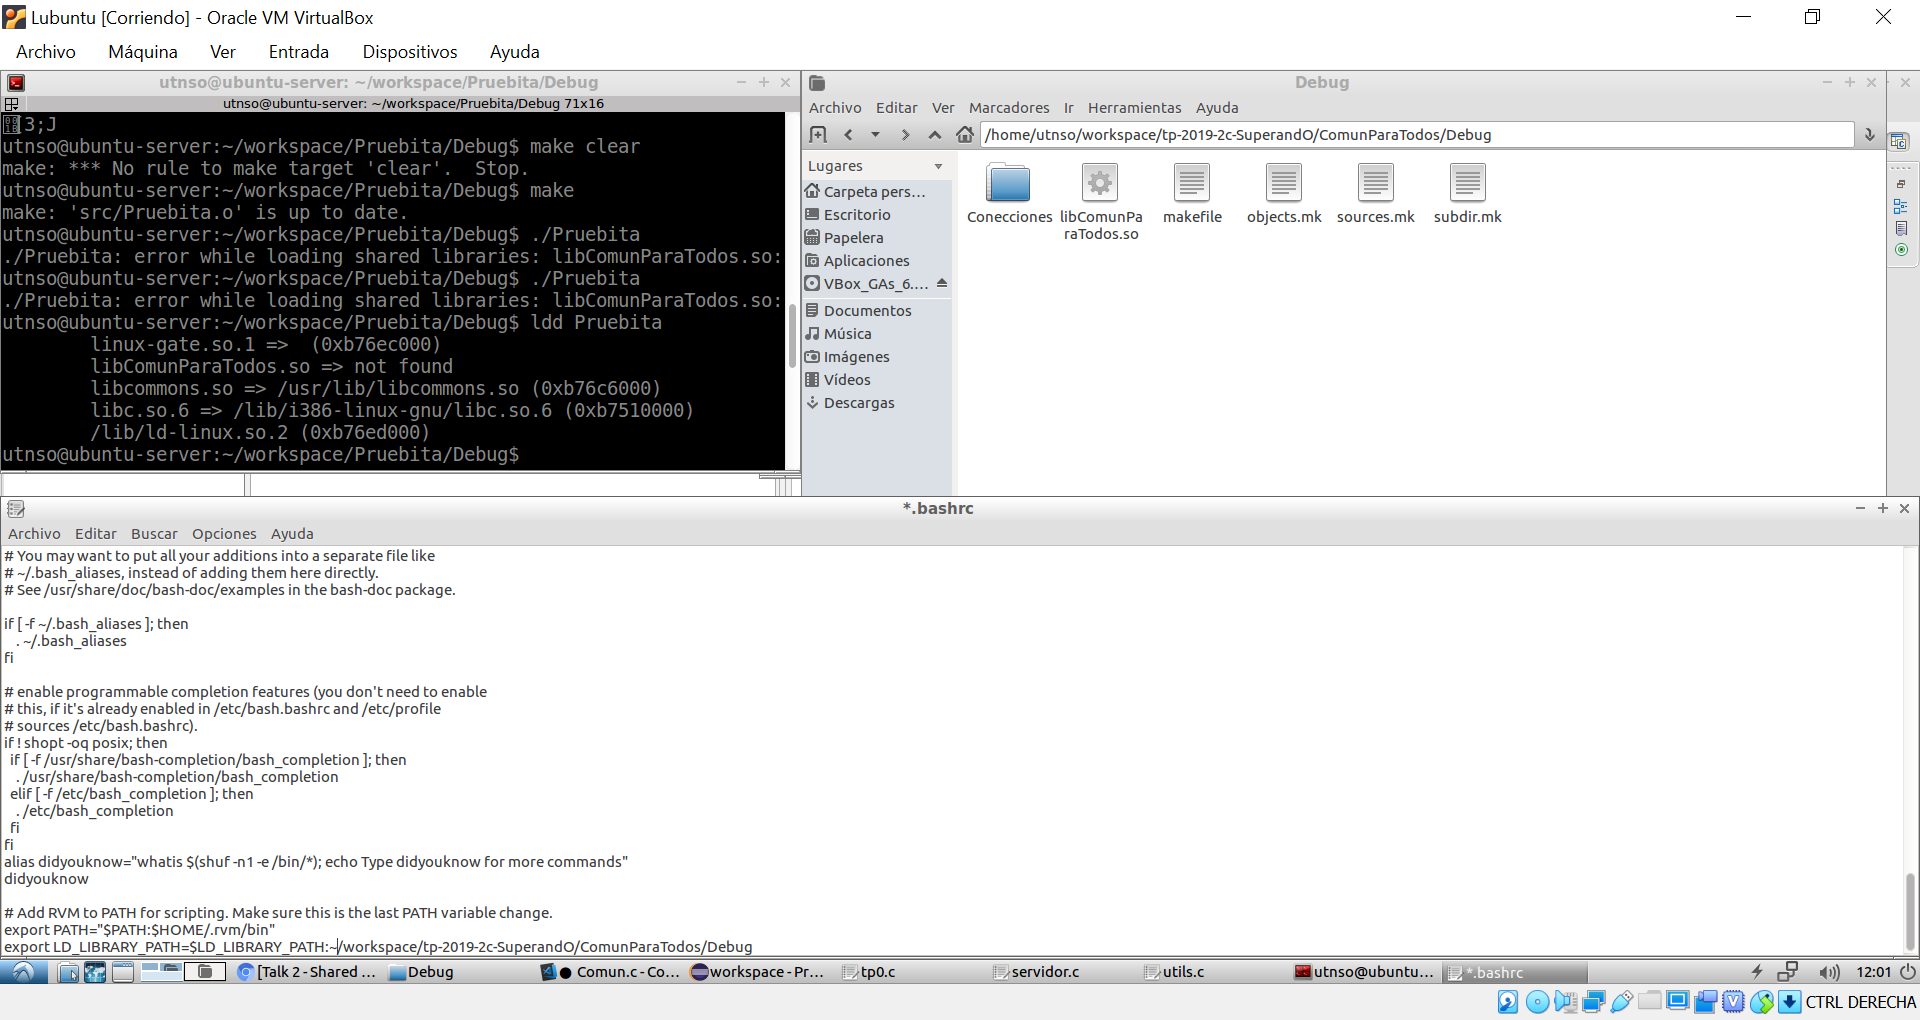Go up to the parent folder
Screen dimensions: 1920x1020
pyautogui.click(x=935, y=135)
